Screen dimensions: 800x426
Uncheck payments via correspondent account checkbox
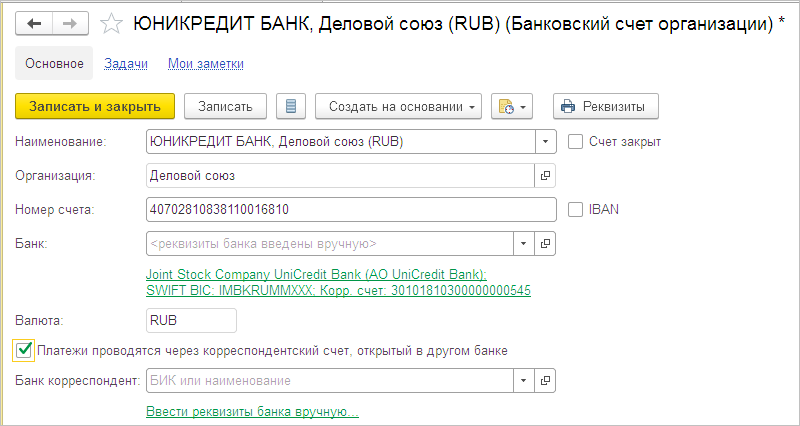(x=24, y=350)
